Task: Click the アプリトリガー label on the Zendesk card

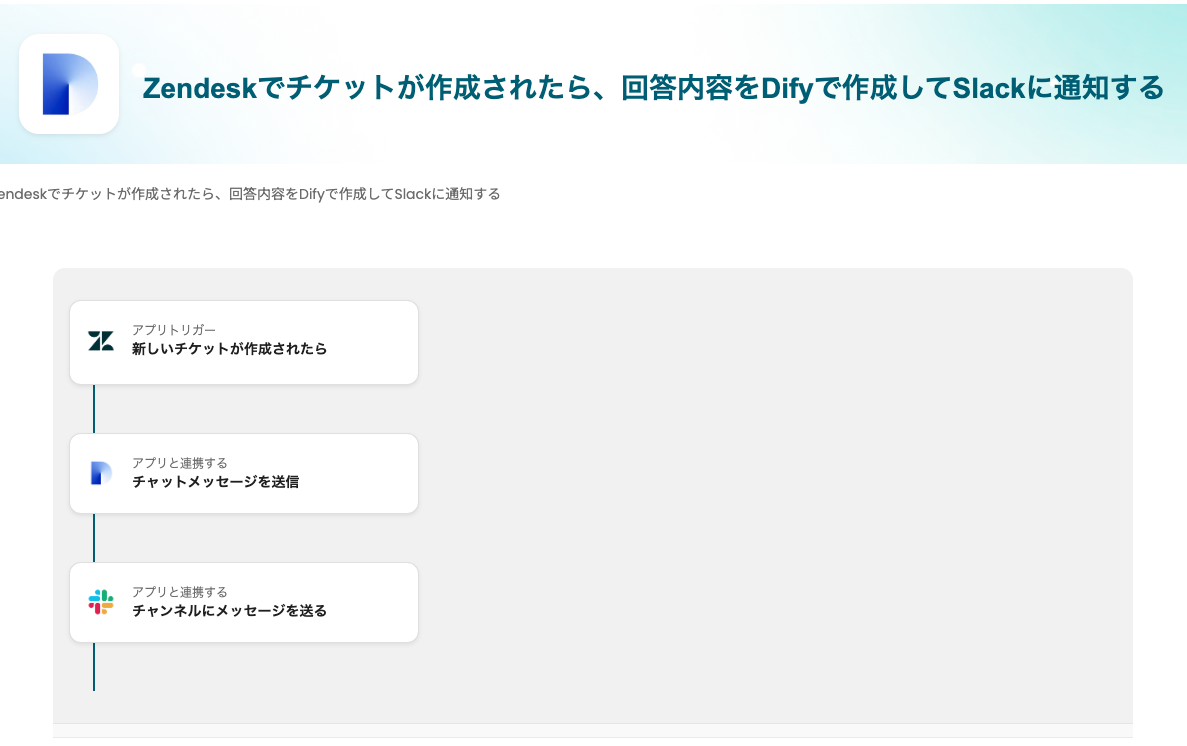Action: [173, 330]
